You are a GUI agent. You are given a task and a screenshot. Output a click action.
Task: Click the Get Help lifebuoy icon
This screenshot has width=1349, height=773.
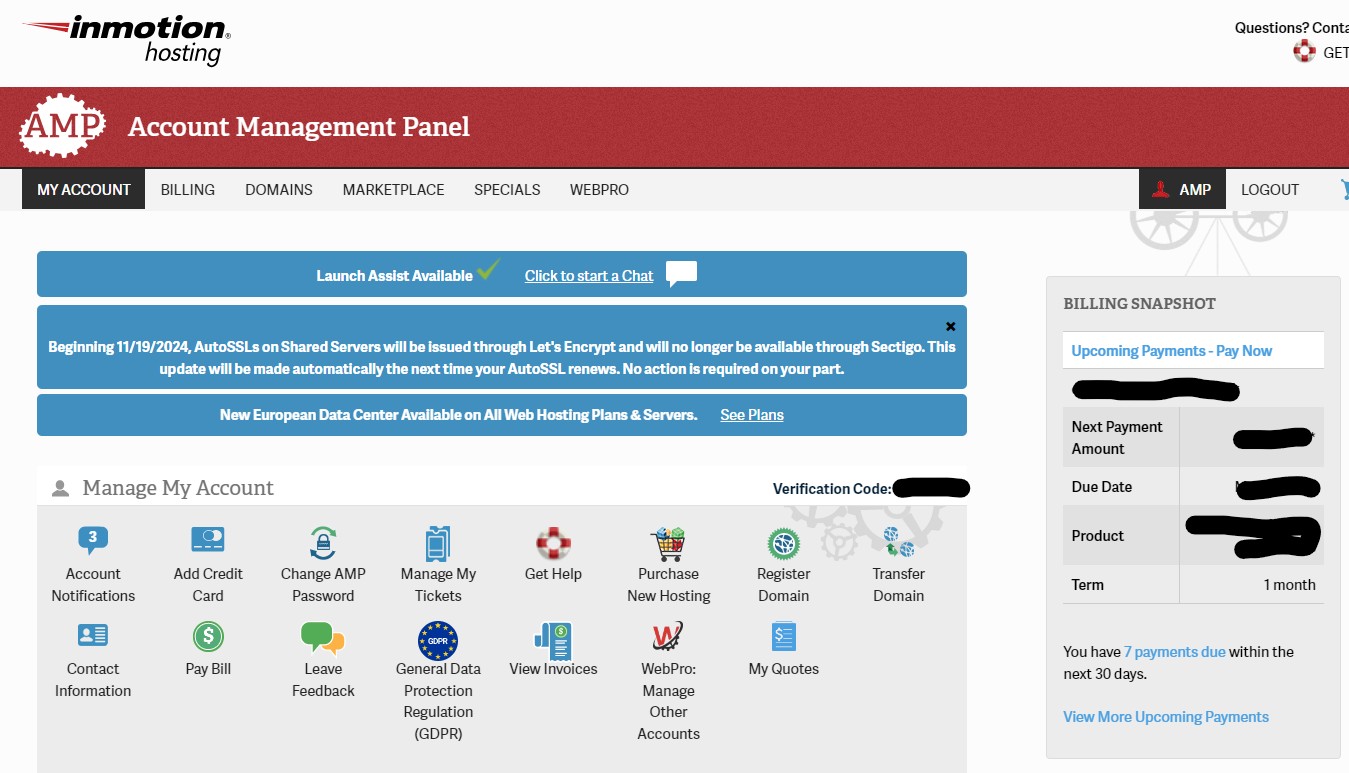(x=553, y=543)
